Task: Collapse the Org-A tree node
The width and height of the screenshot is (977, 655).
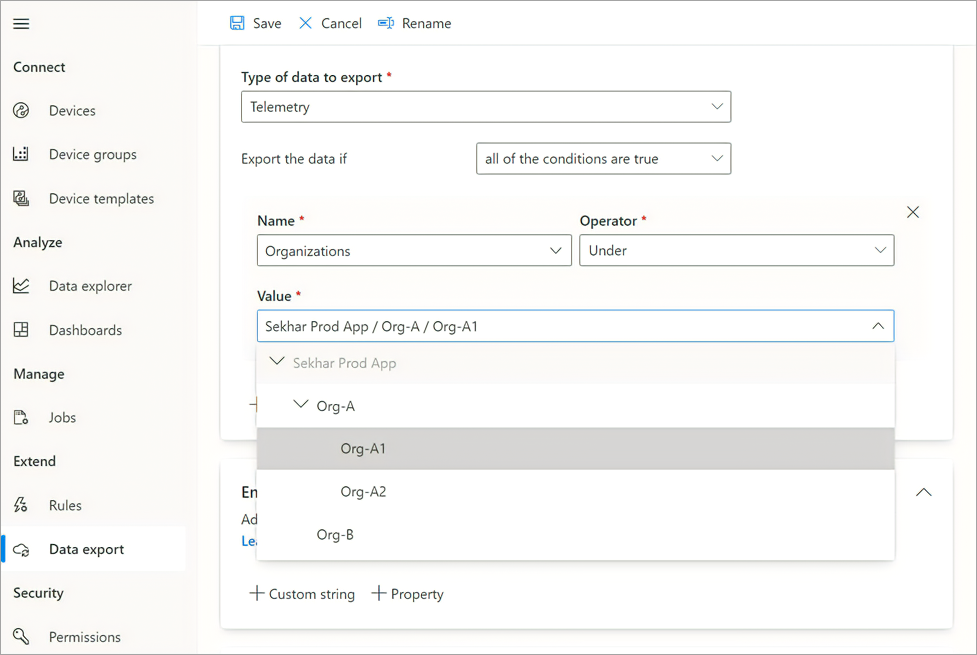Action: [301, 404]
